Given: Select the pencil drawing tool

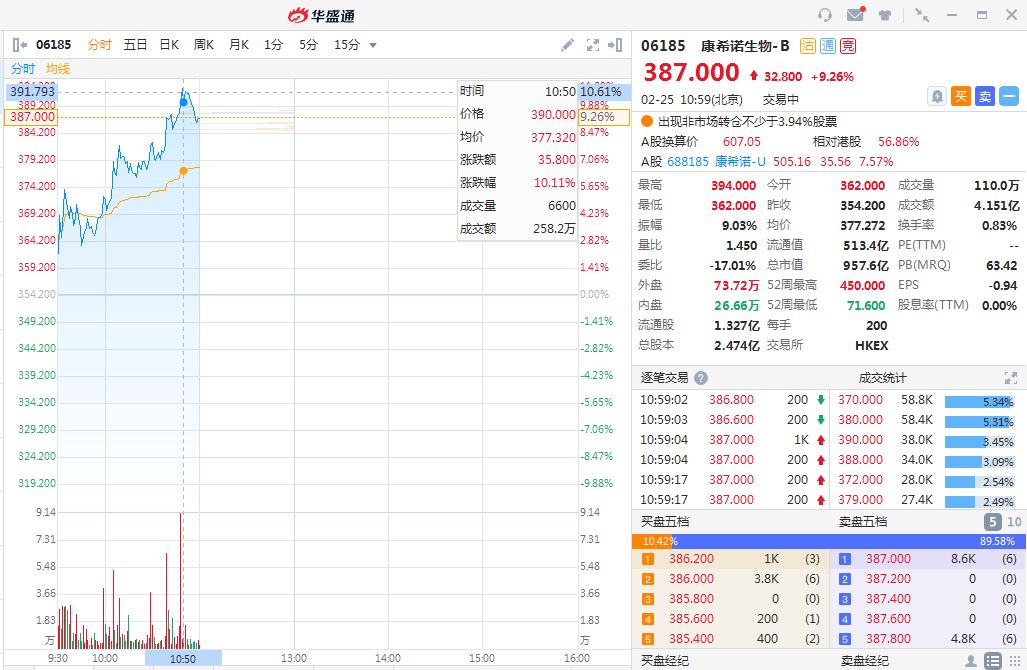Looking at the screenshot, I should pos(567,45).
